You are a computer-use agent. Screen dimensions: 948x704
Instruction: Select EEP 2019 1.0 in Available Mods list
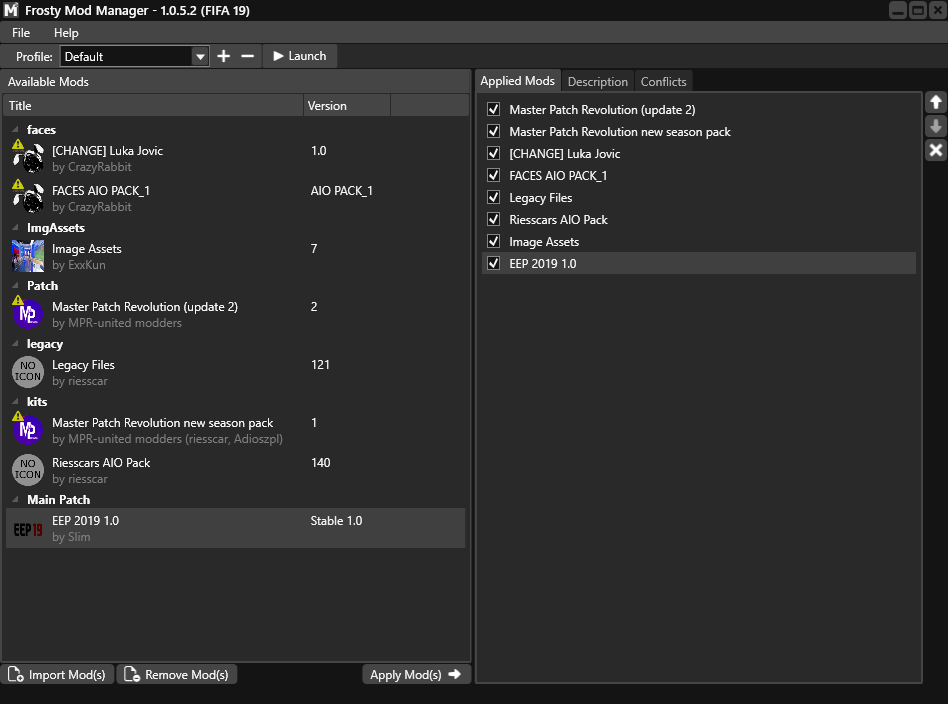236,528
